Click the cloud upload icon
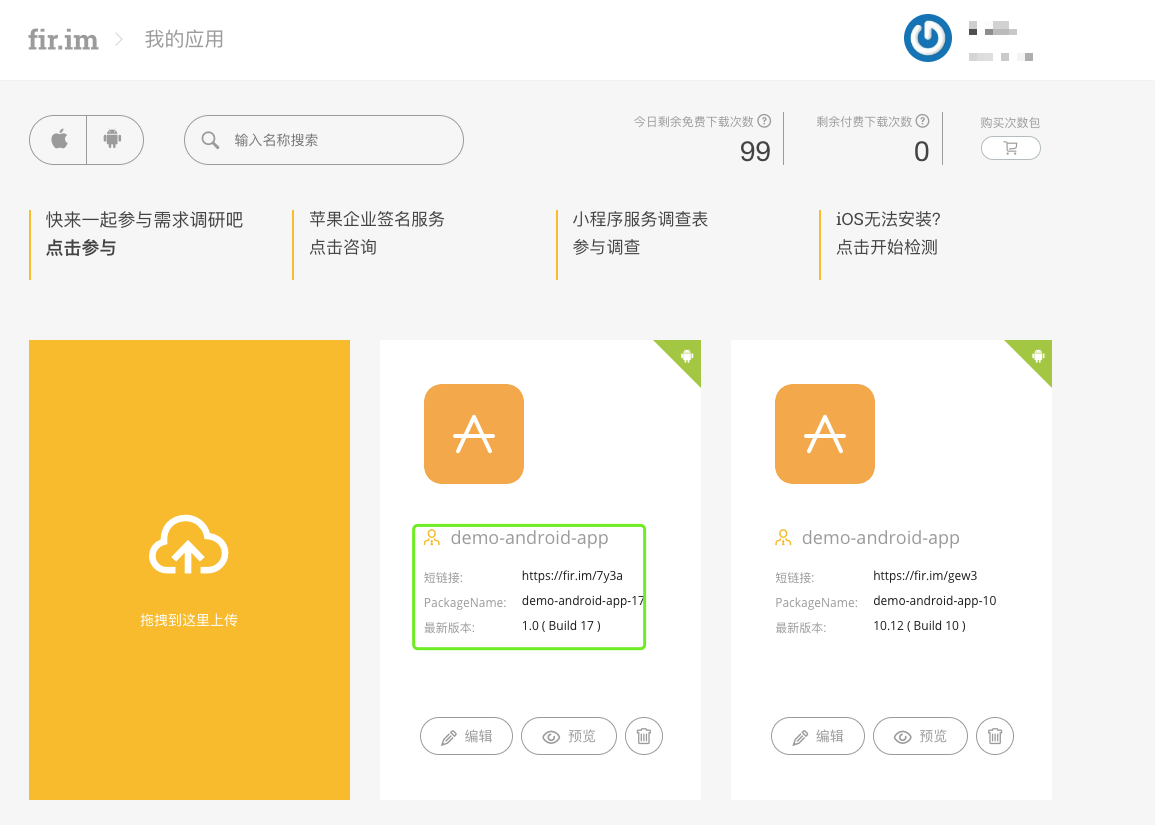Screen dimensions: 1155x825 pos(189,545)
